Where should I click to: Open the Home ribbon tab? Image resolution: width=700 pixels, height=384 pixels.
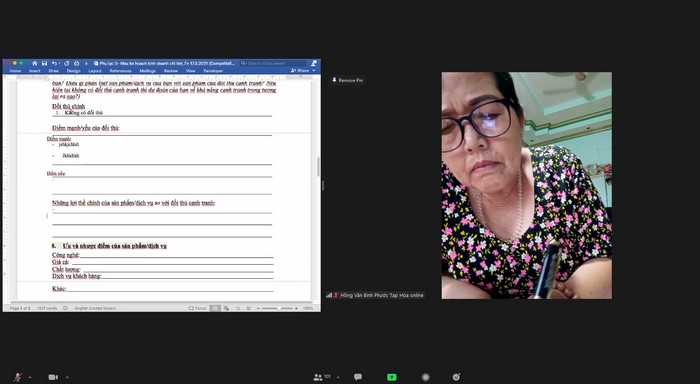coord(15,71)
